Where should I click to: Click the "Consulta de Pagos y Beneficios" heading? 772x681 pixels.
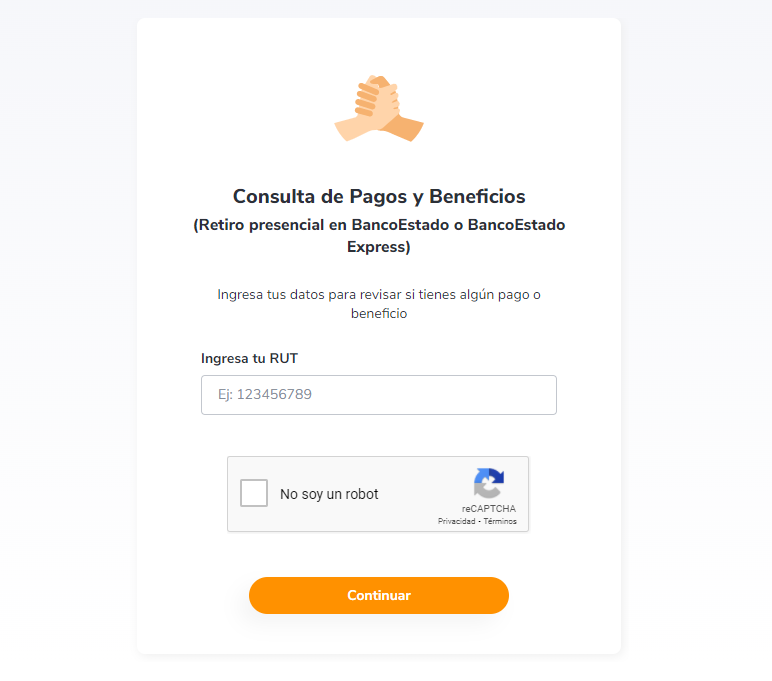click(x=378, y=196)
